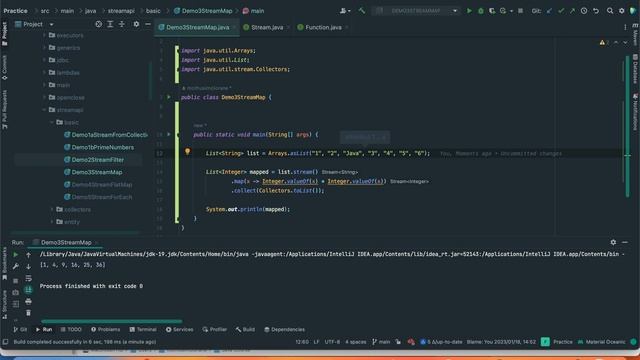Click the main branch widget in status bar
This screenshot has height=360, width=640.
381,342
